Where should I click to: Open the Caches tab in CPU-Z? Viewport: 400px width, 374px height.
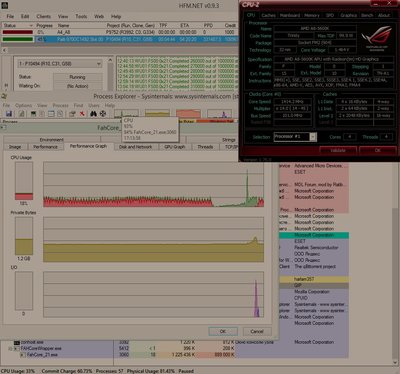click(x=268, y=15)
